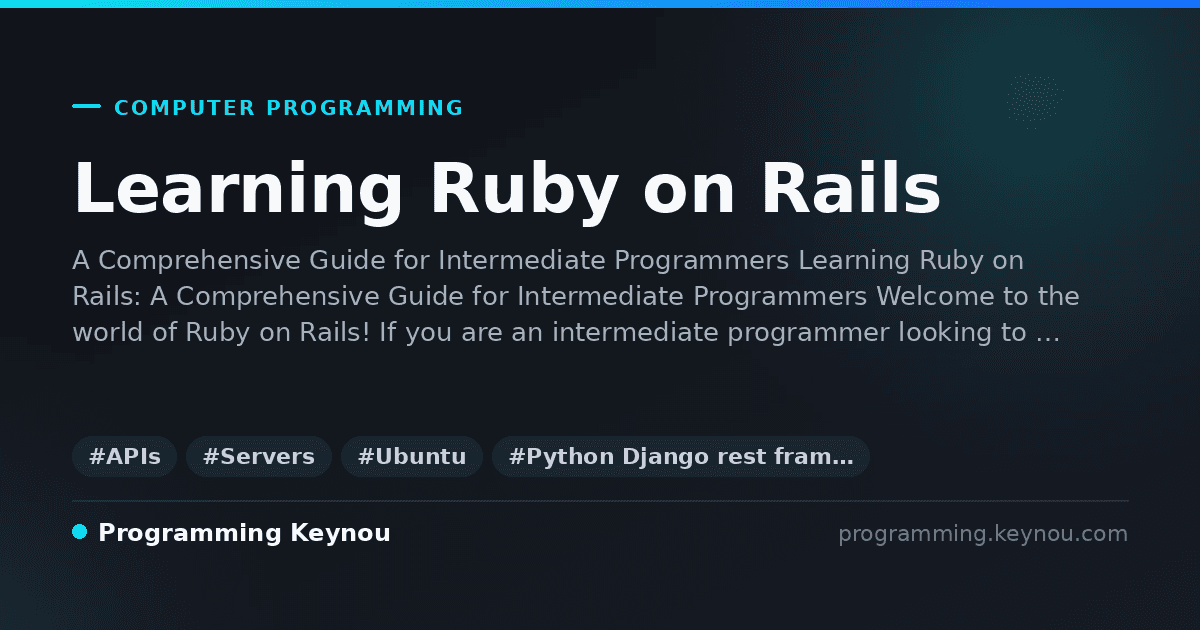Viewport: 1200px width, 630px height.
Task: Open the #Ubuntu tag
Action: pyautogui.click(x=412, y=457)
